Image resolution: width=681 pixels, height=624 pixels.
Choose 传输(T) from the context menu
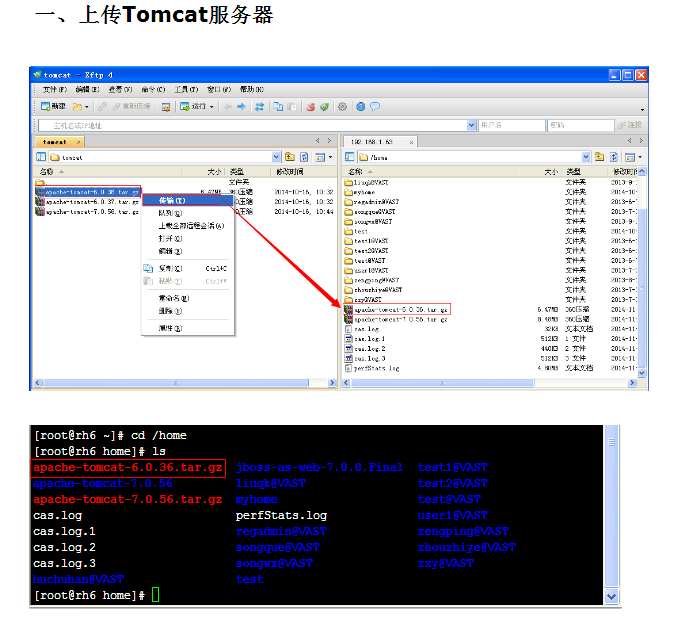point(188,200)
